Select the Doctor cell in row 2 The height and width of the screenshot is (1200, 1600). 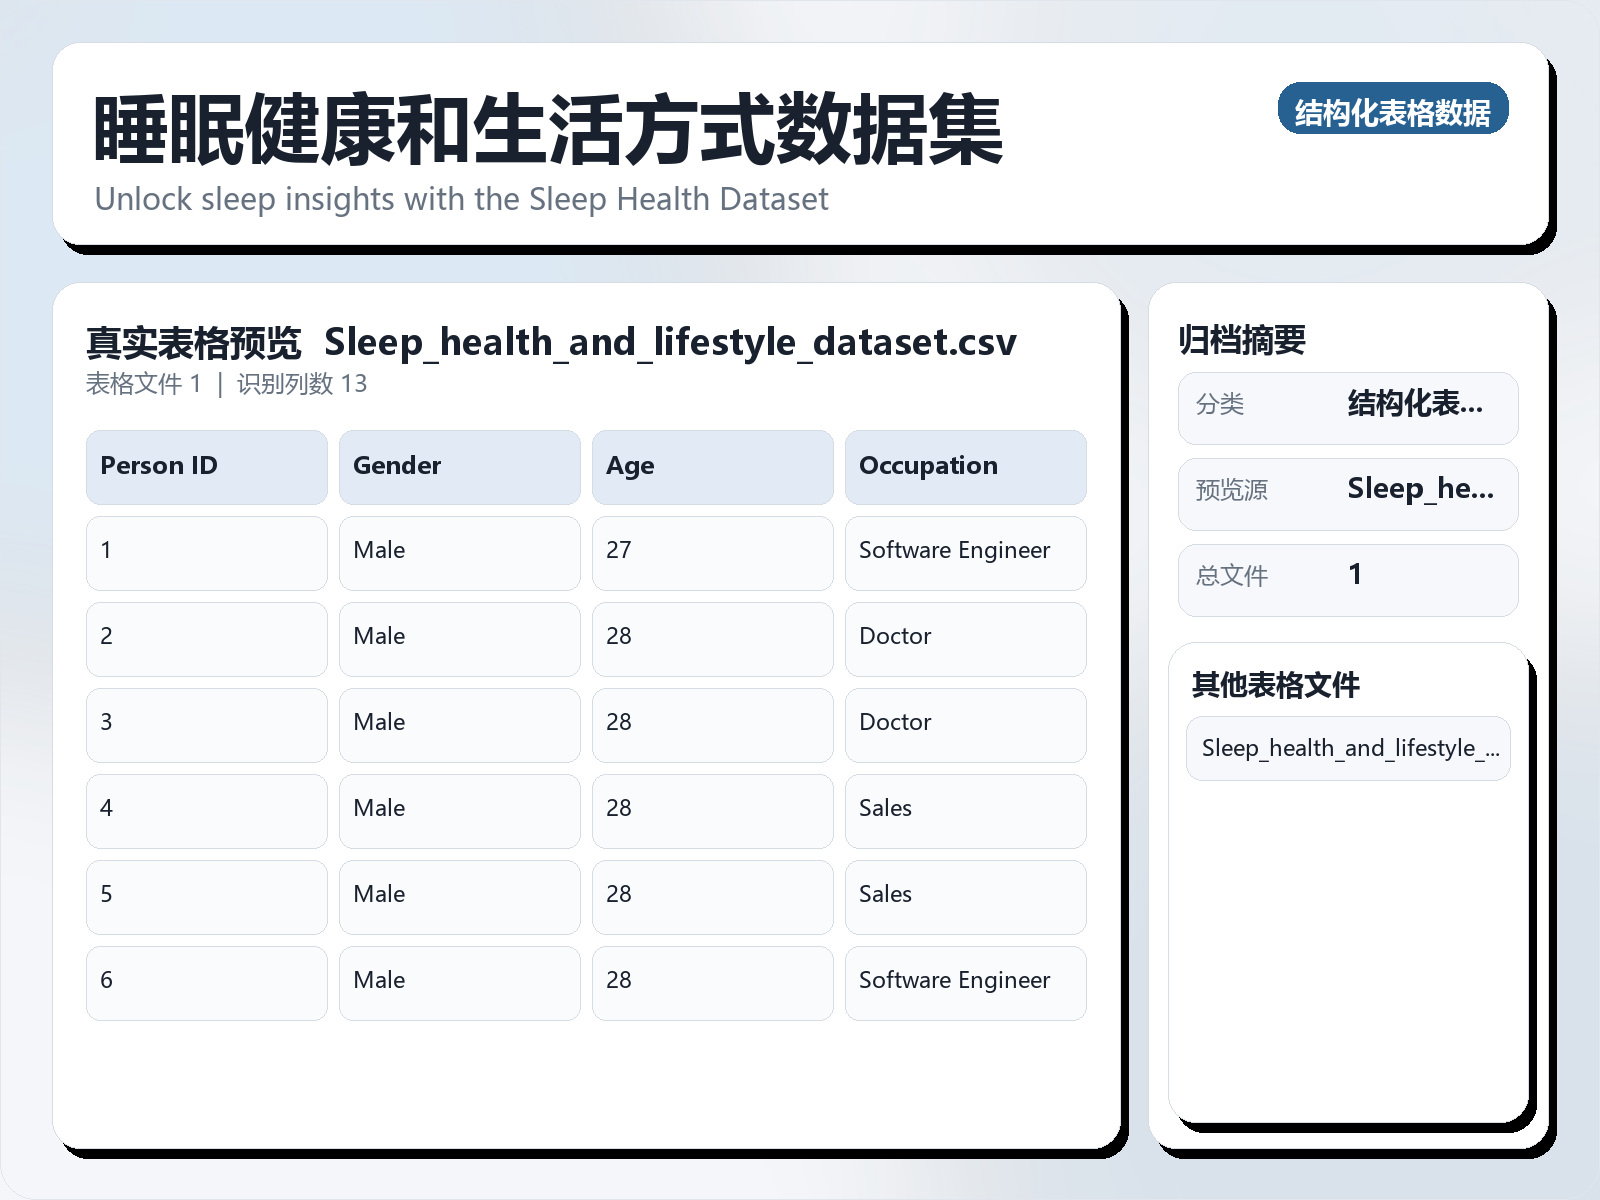point(965,638)
